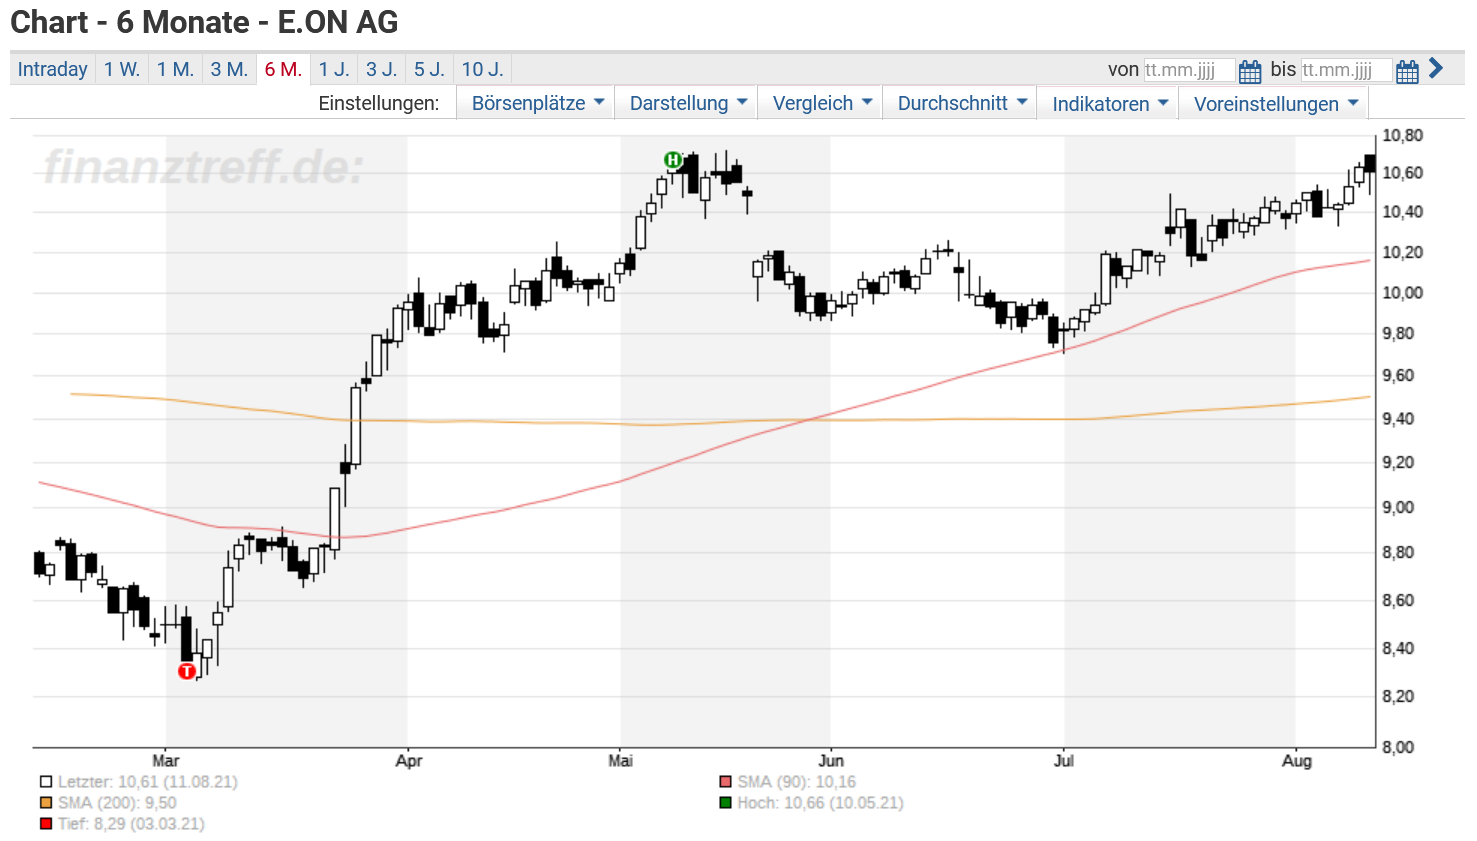Image resolution: width=1477 pixels, height=841 pixels.
Task: Click the 'Mar' x-axis month label
Action: pos(166,761)
